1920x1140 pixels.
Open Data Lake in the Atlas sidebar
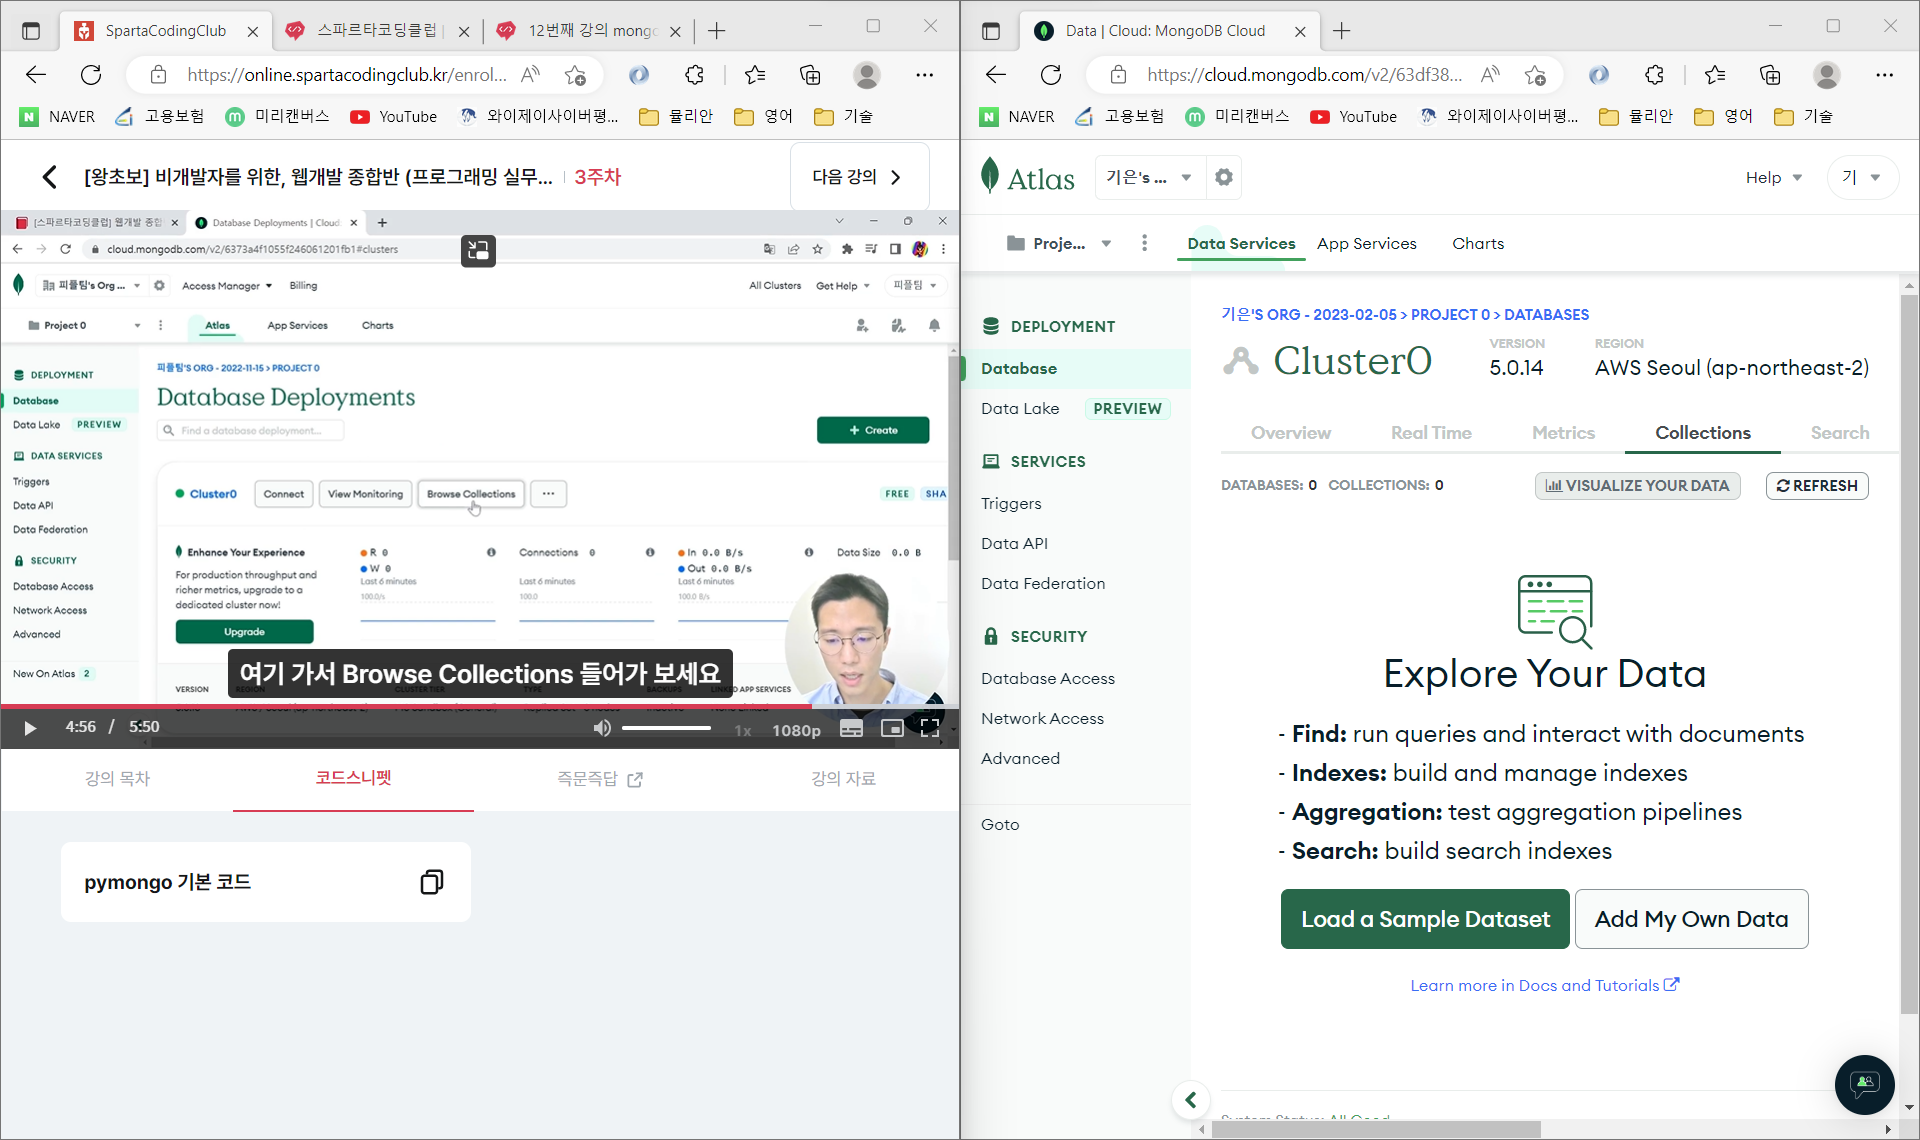[1020, 408]
